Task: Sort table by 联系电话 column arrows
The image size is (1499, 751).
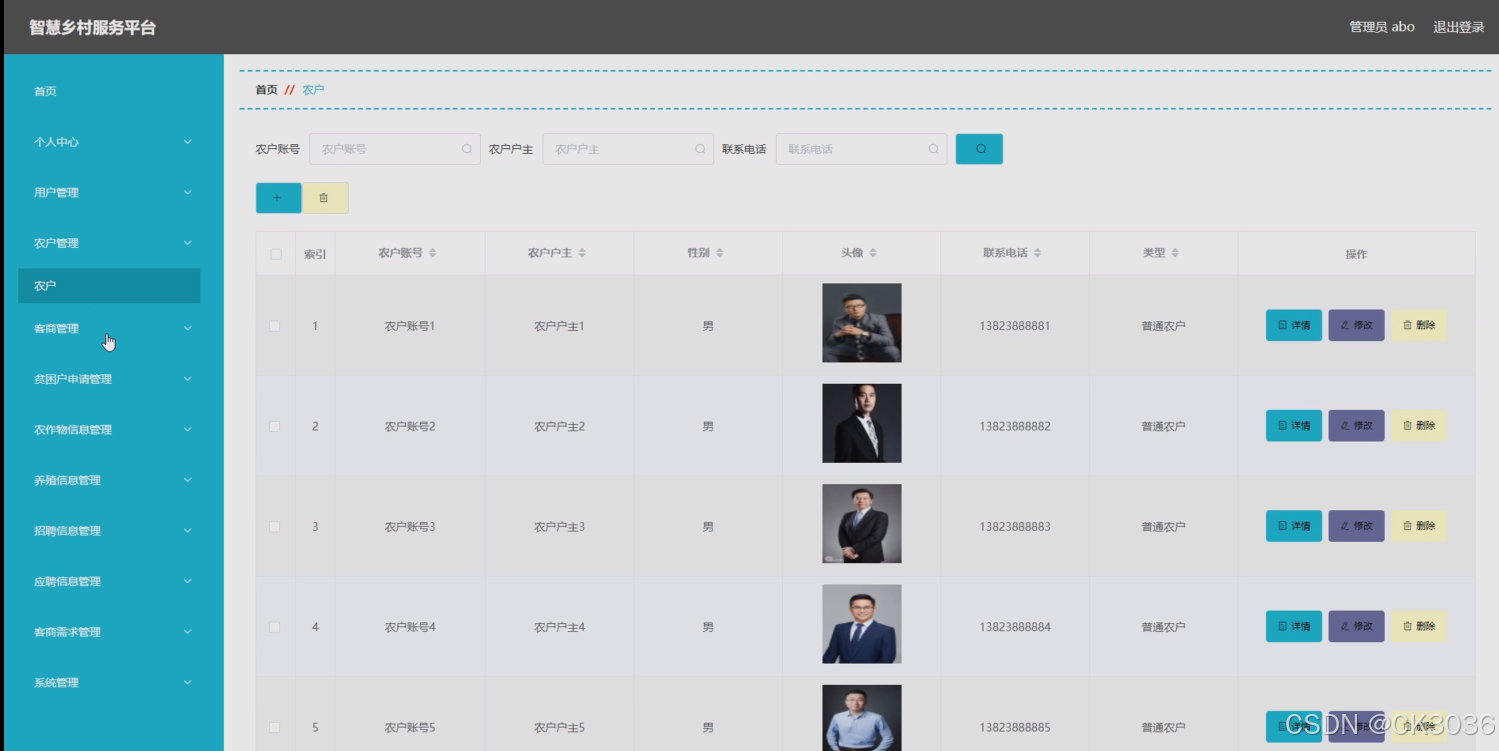Action: point(1037,253)
